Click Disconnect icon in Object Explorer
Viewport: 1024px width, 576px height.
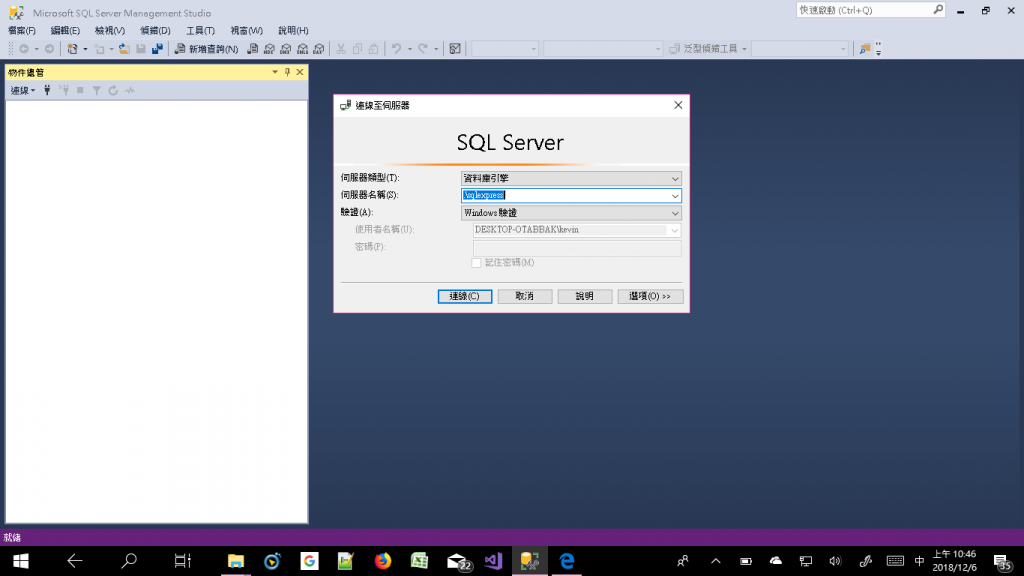pos(64,90)
